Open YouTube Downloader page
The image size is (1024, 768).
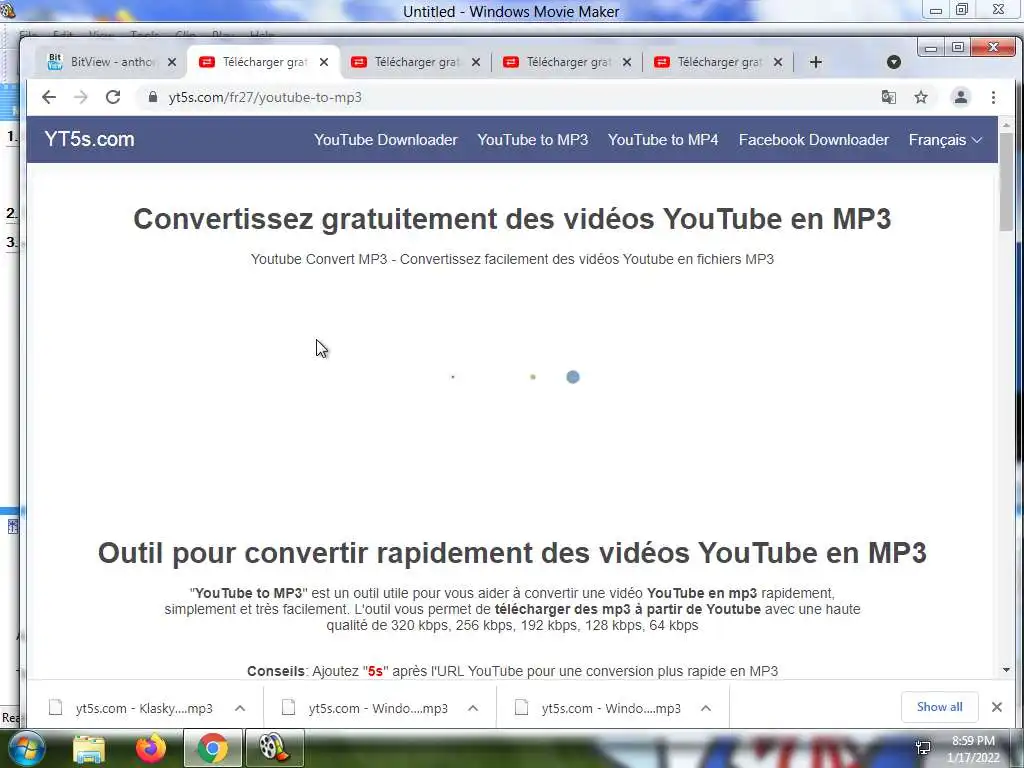[385, 140]
